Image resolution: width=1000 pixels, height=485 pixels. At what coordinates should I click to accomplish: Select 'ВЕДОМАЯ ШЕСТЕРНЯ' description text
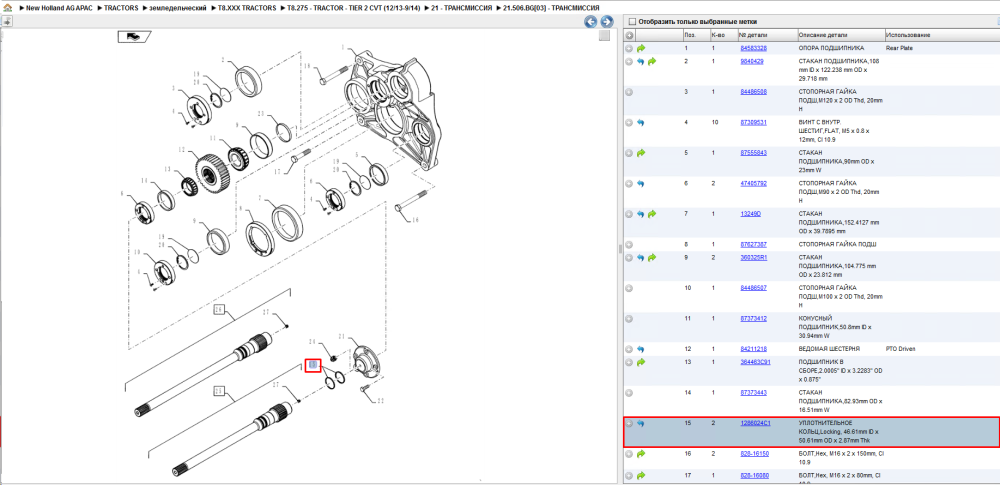tap(829, 349)
